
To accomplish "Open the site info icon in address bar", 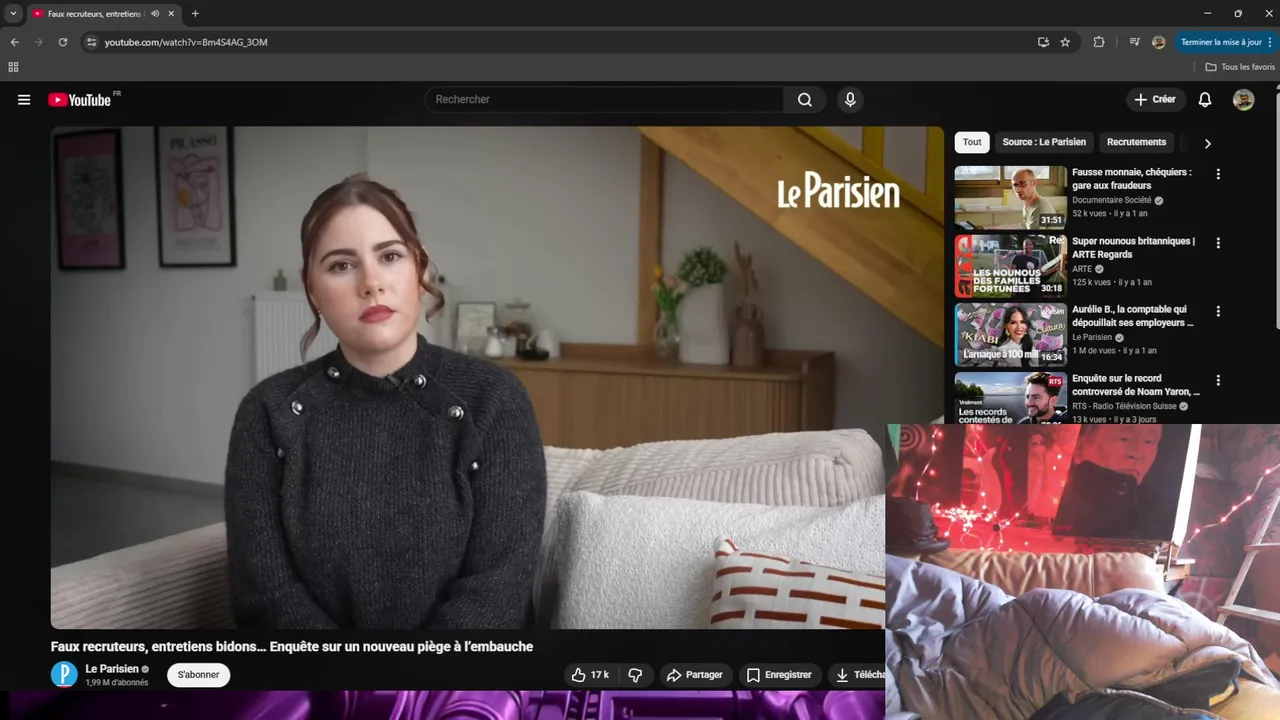I will (91, 42).
